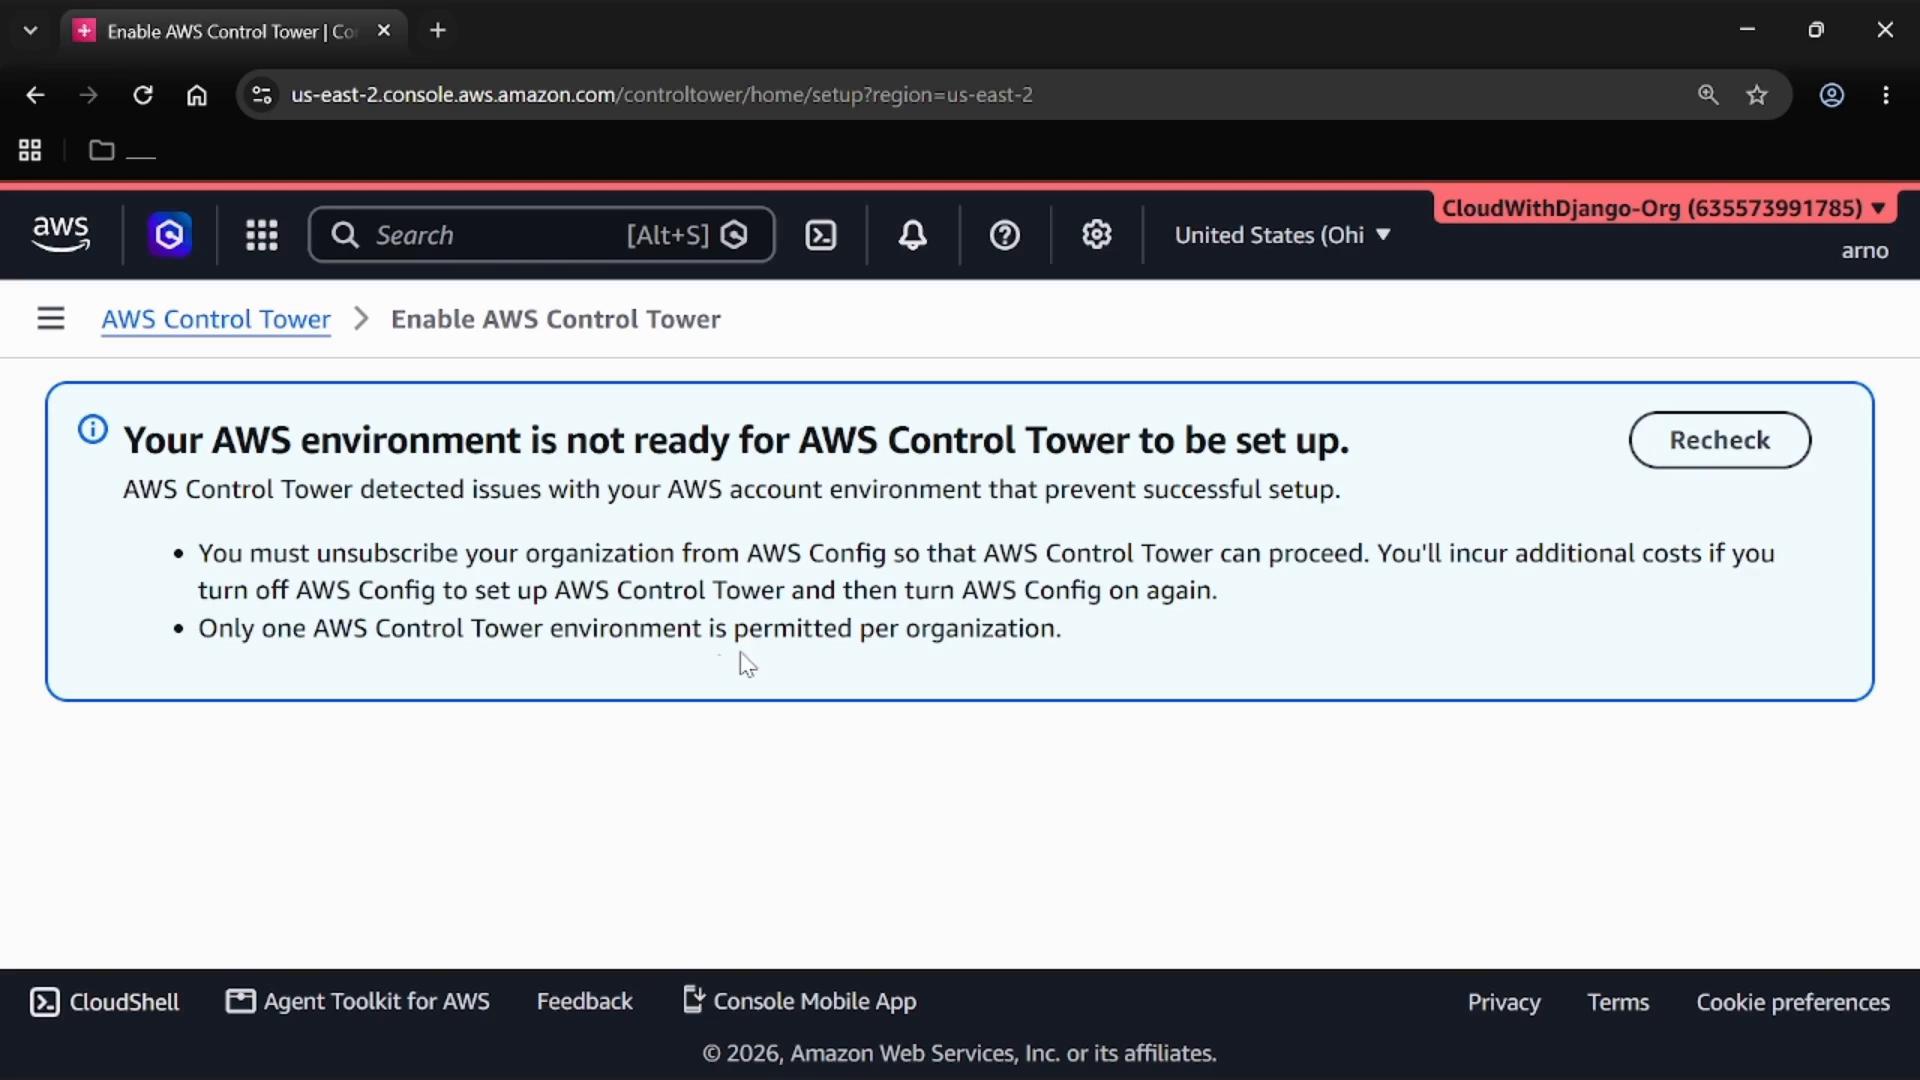This screenshot has width=1920, height=1080.
Task: Open the tab search dropdown arrow
Action: 30,31
